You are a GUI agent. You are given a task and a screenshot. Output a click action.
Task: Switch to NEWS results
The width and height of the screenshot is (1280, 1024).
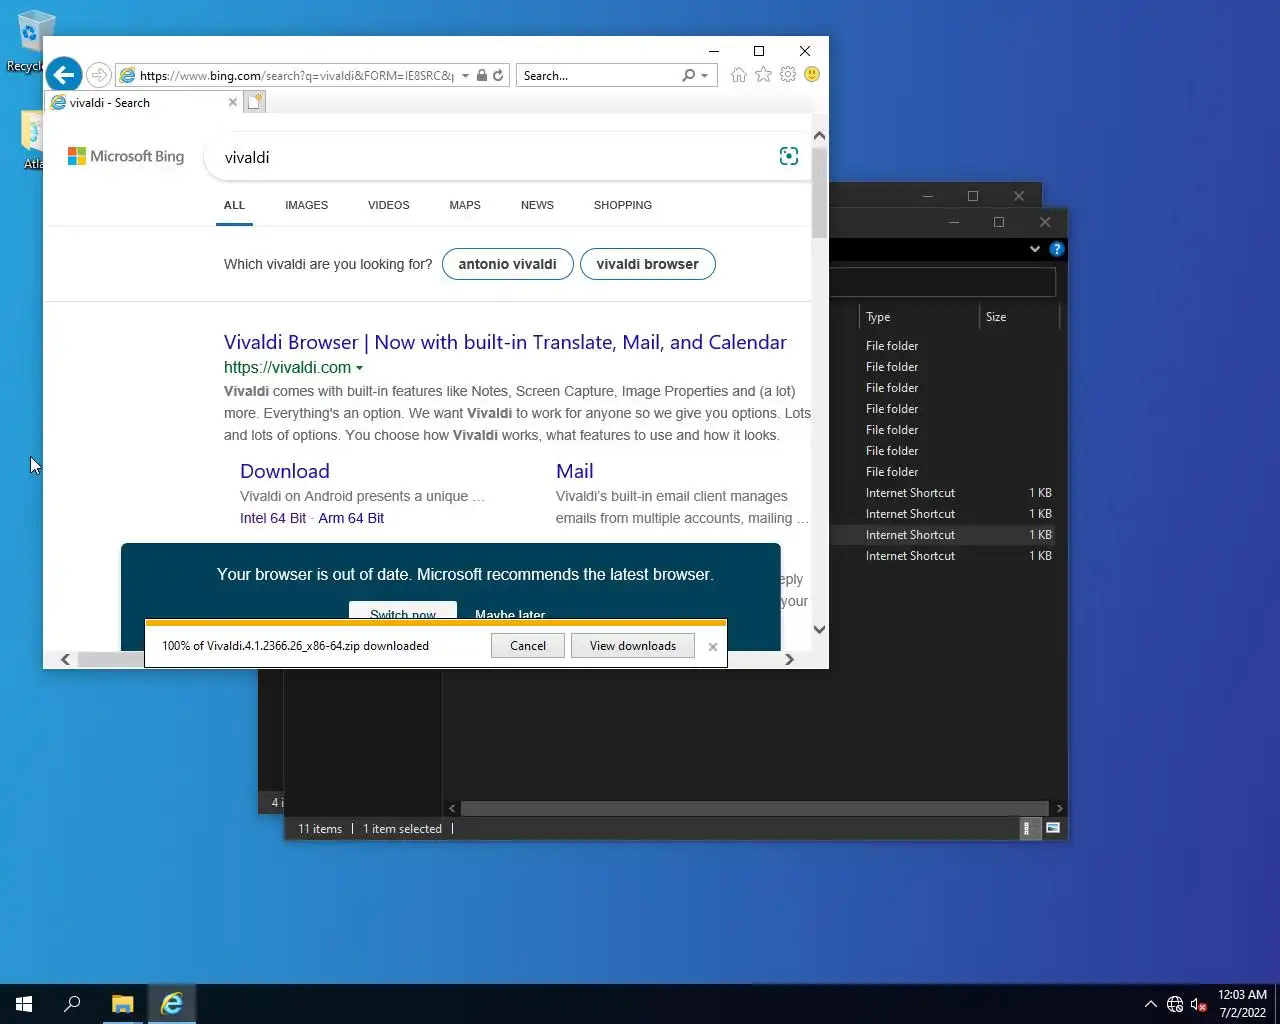(537, 205)
